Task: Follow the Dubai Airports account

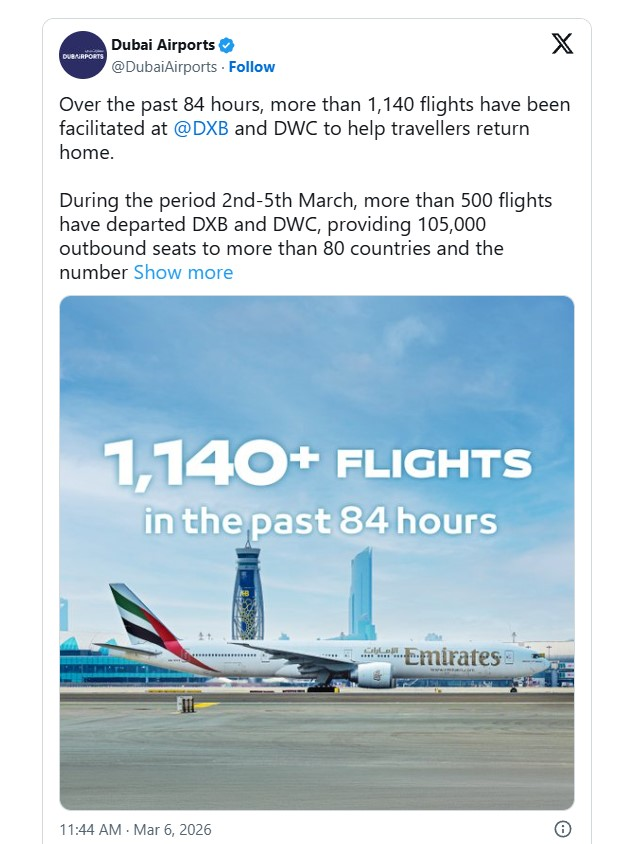Action: tap(252, 67)
